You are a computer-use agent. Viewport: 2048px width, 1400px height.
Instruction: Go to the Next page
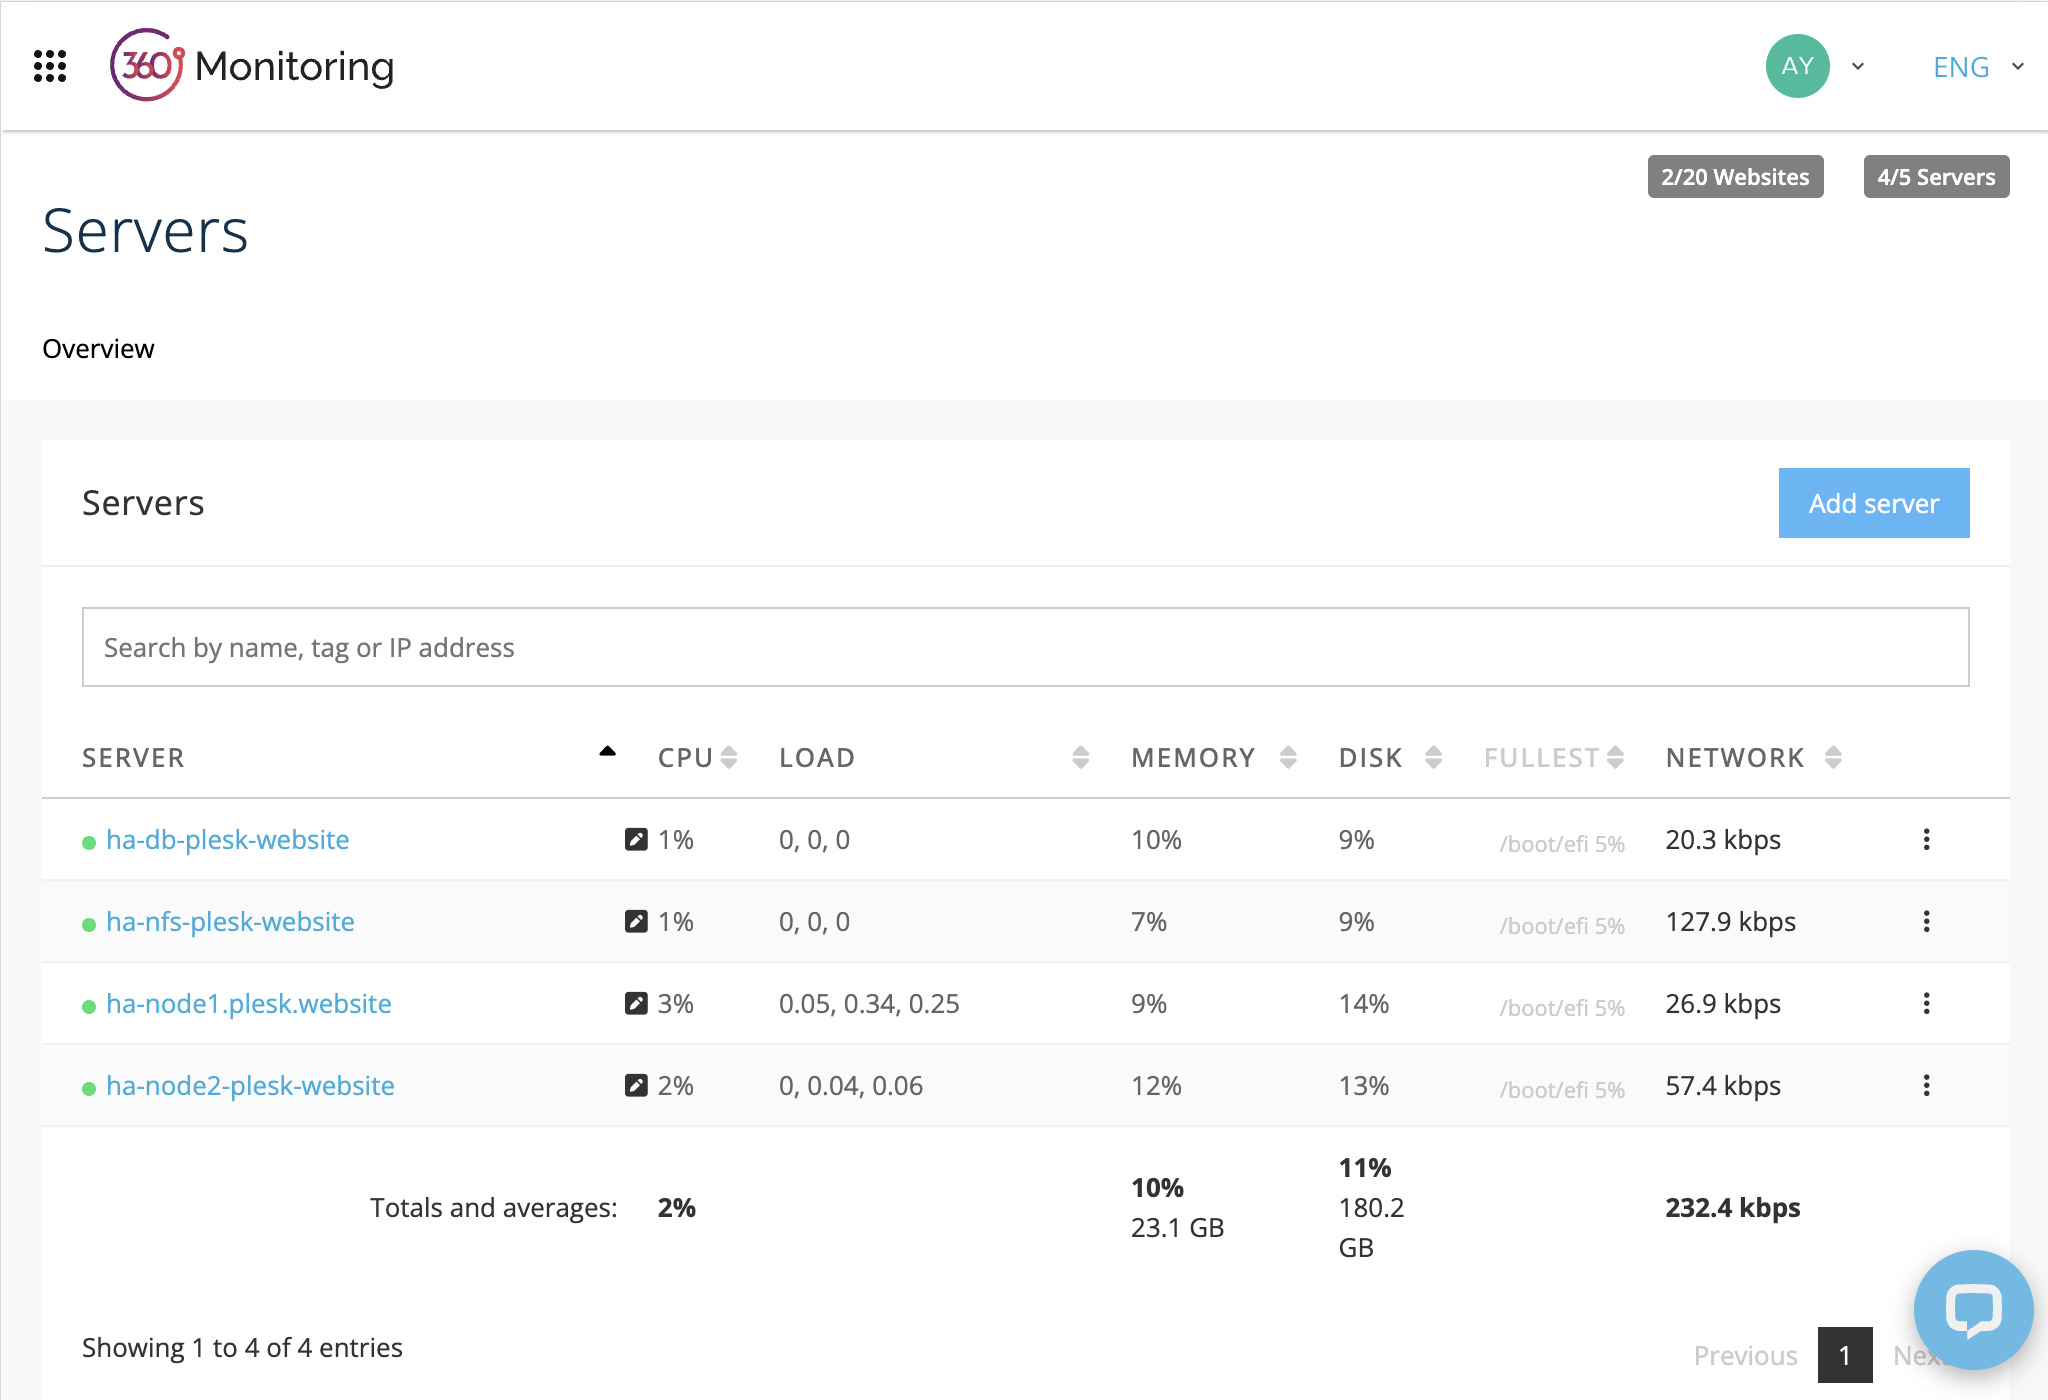(1920, 1355)
